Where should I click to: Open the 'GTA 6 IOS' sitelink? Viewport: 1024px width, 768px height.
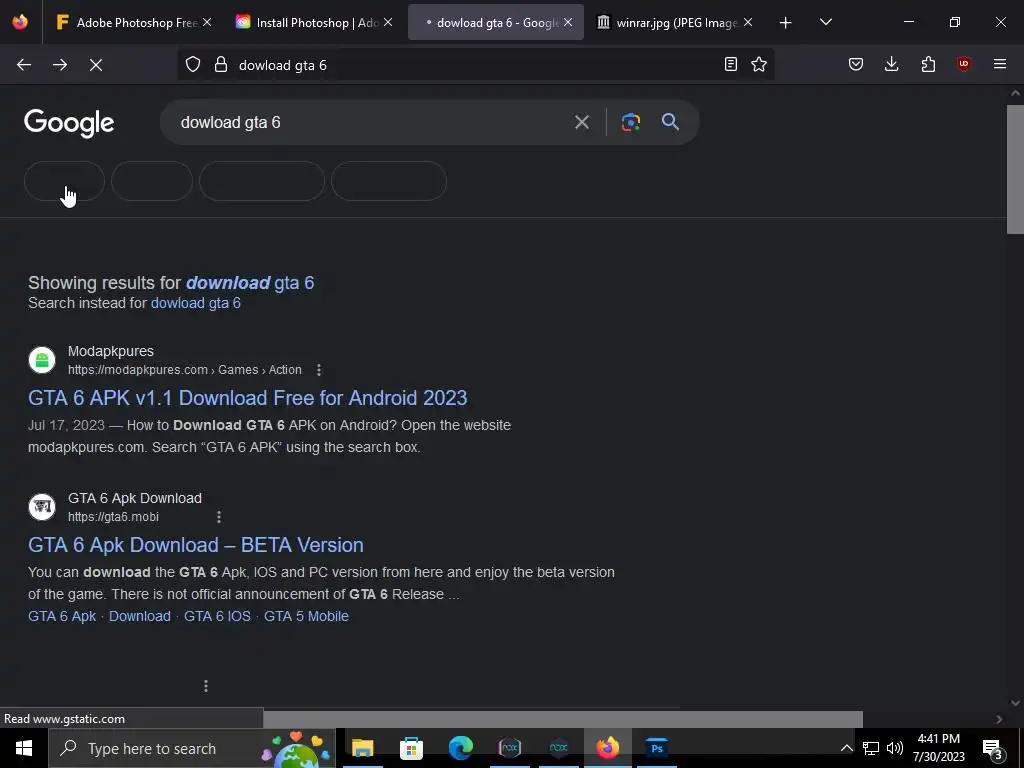(217, 616)
